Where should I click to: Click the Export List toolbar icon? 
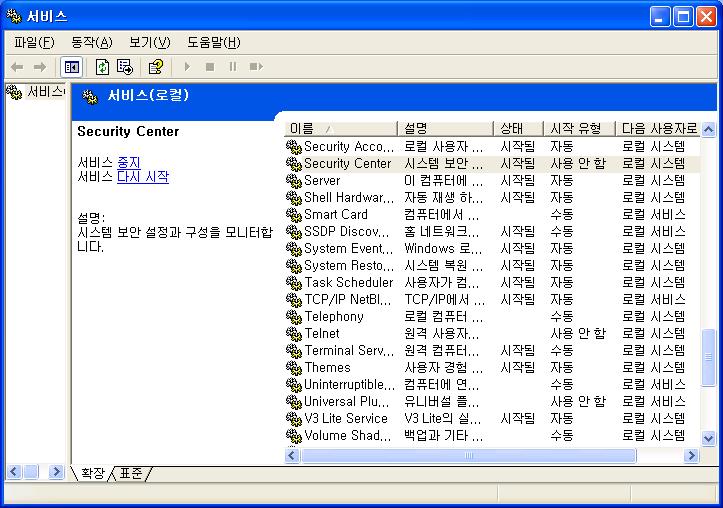tap(124, 67)
